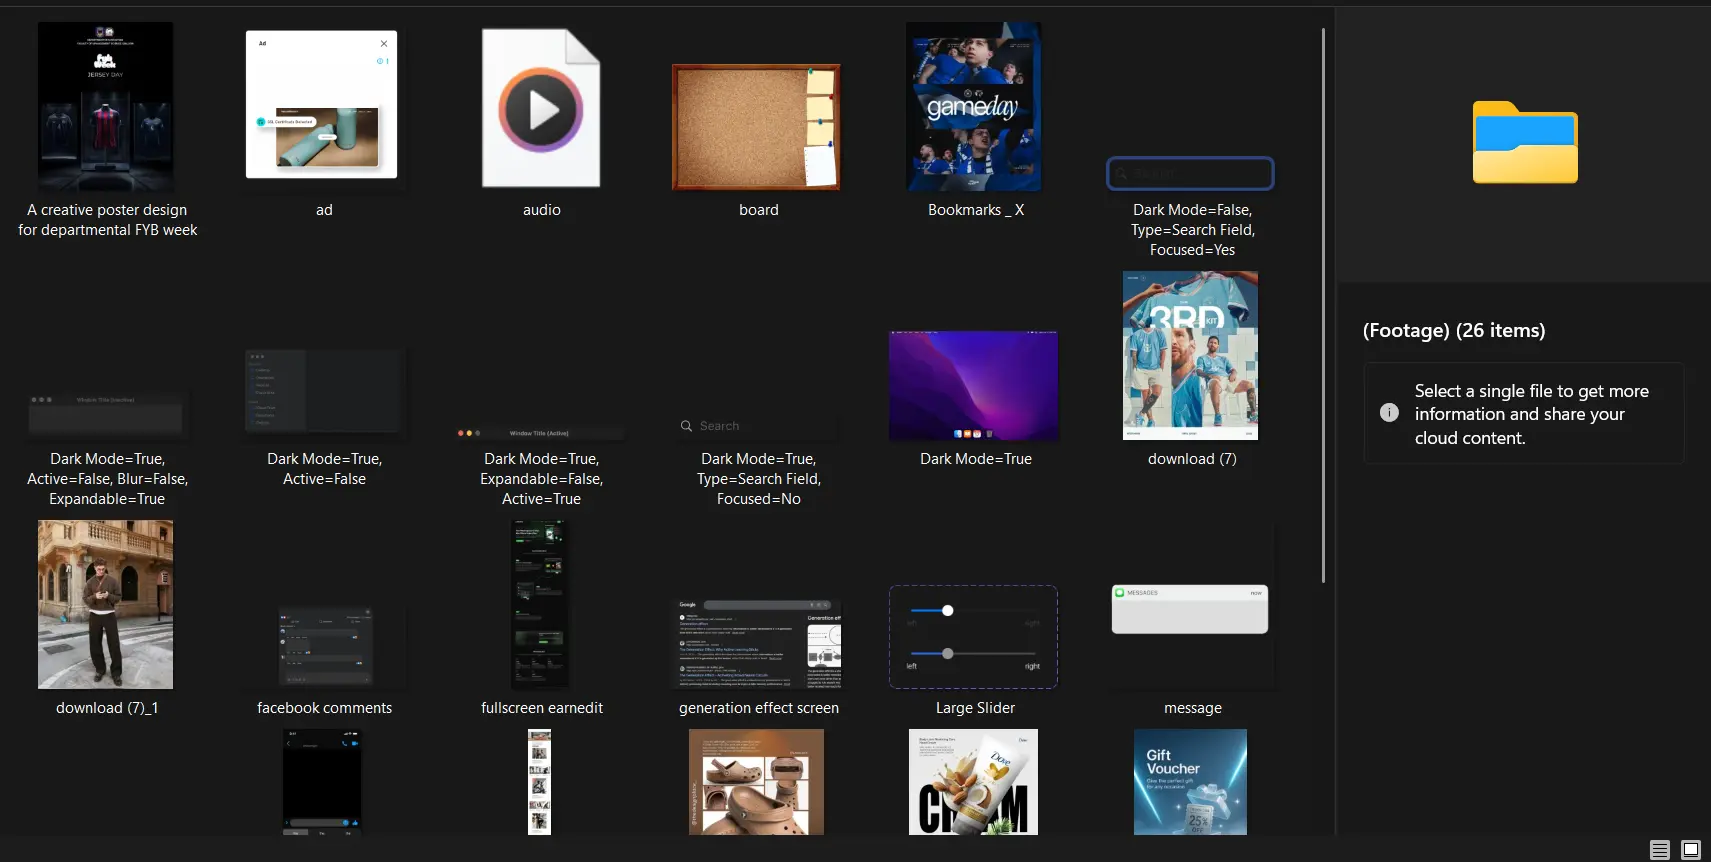Select the fullscreen earnedit file
Image resolution: width=1711 pixels, height=862 pixels.
[540, 604]
